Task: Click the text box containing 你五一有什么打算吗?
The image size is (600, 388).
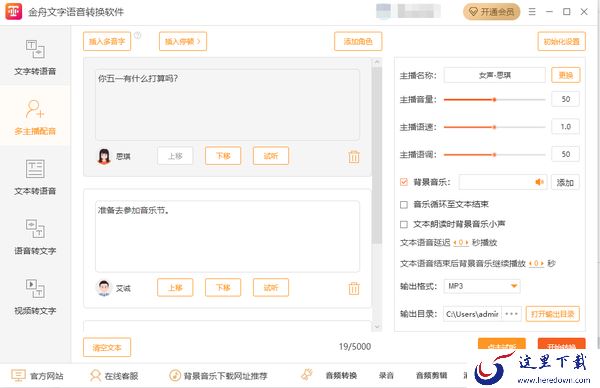Action: [x=227, y=105]
